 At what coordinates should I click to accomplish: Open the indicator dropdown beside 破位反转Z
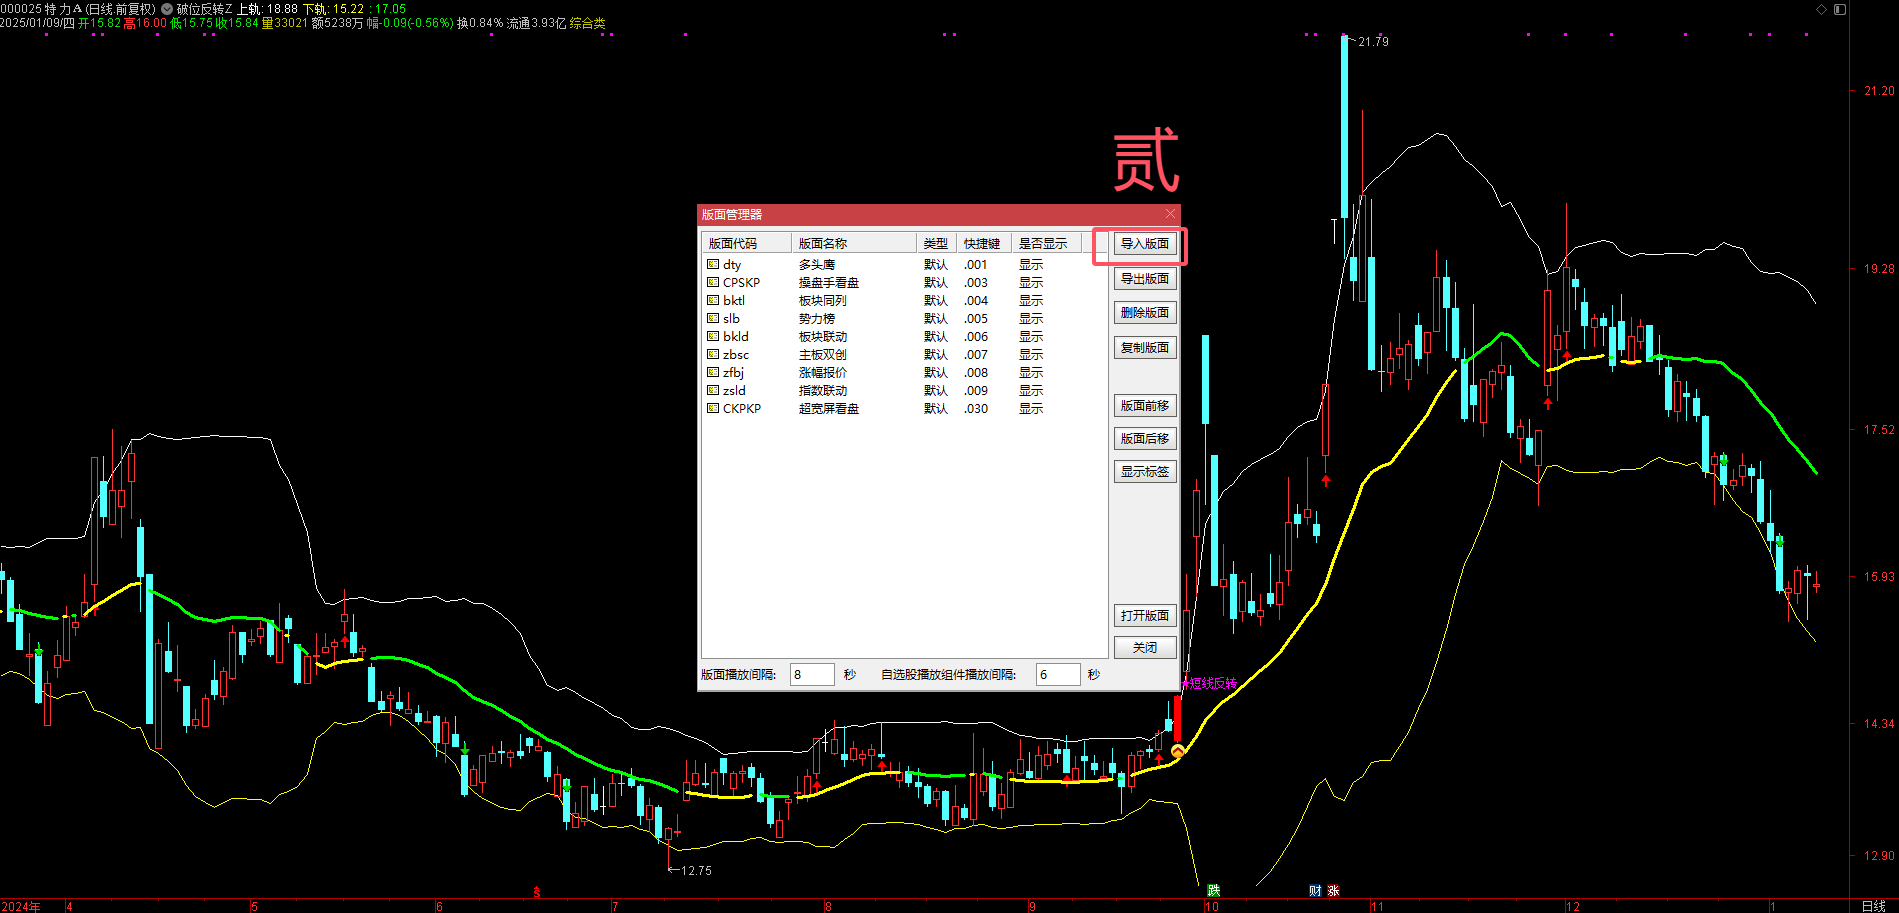pos(167,9)
